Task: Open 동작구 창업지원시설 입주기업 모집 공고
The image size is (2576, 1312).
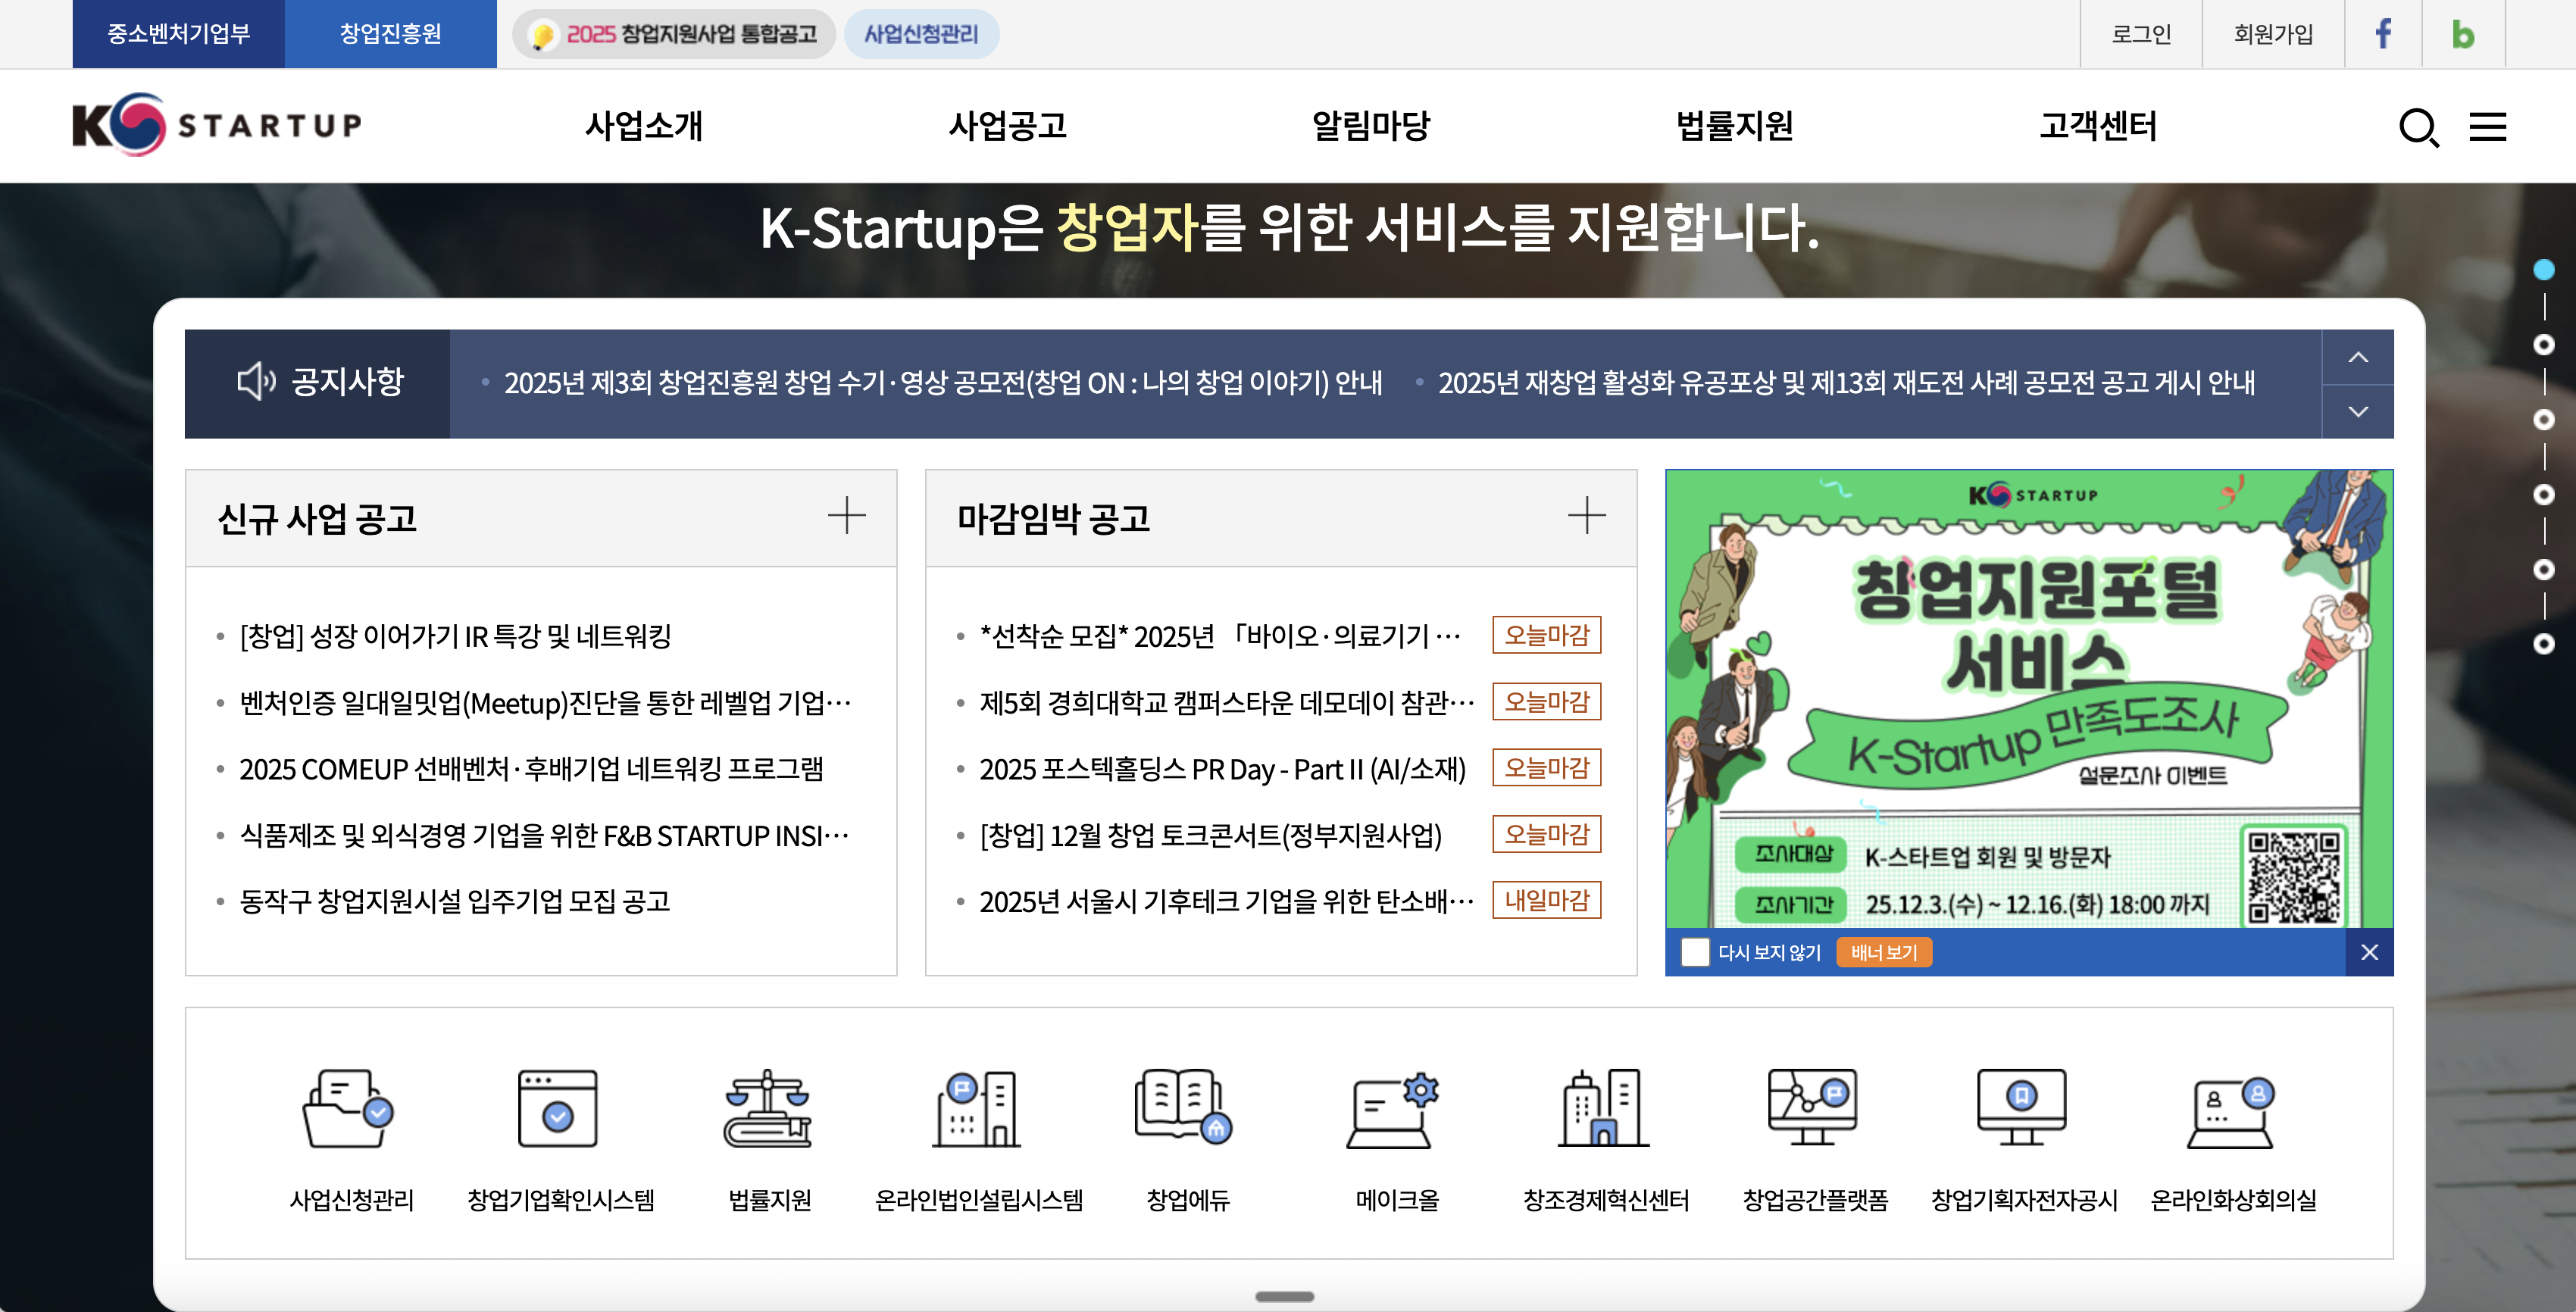Action: coord(455,902)
